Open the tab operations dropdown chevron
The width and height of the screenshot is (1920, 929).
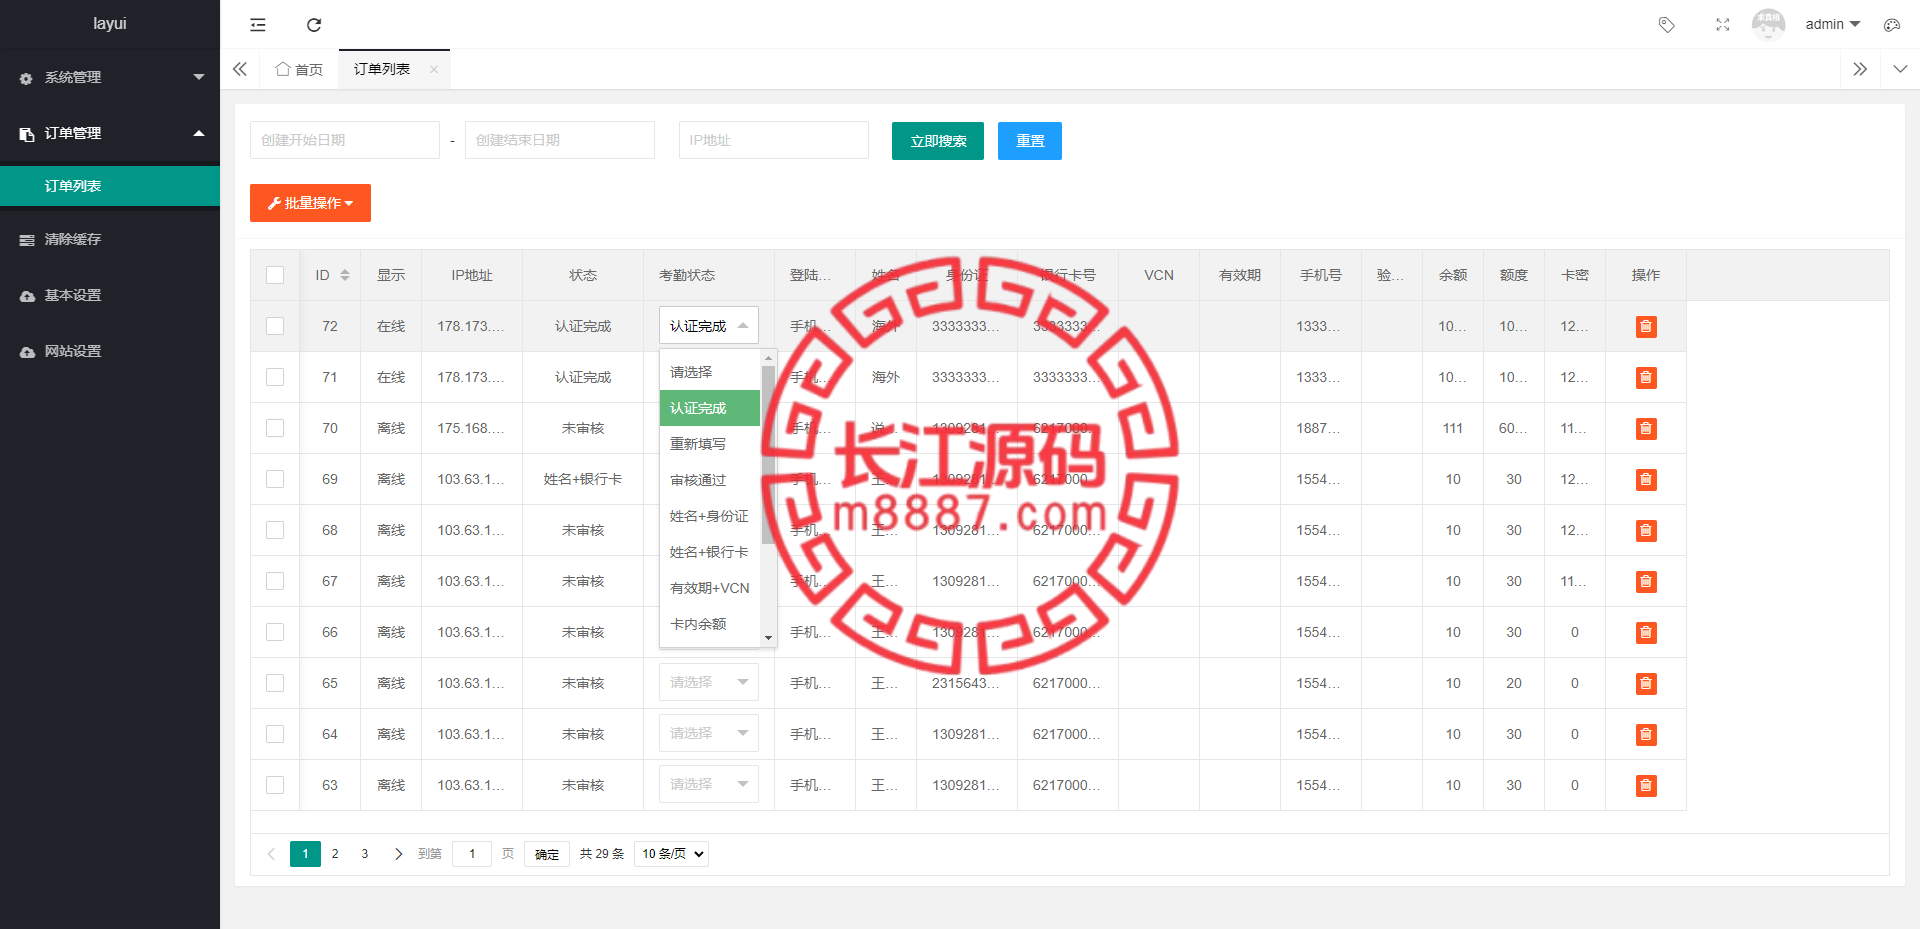(x=1900, y=69)
